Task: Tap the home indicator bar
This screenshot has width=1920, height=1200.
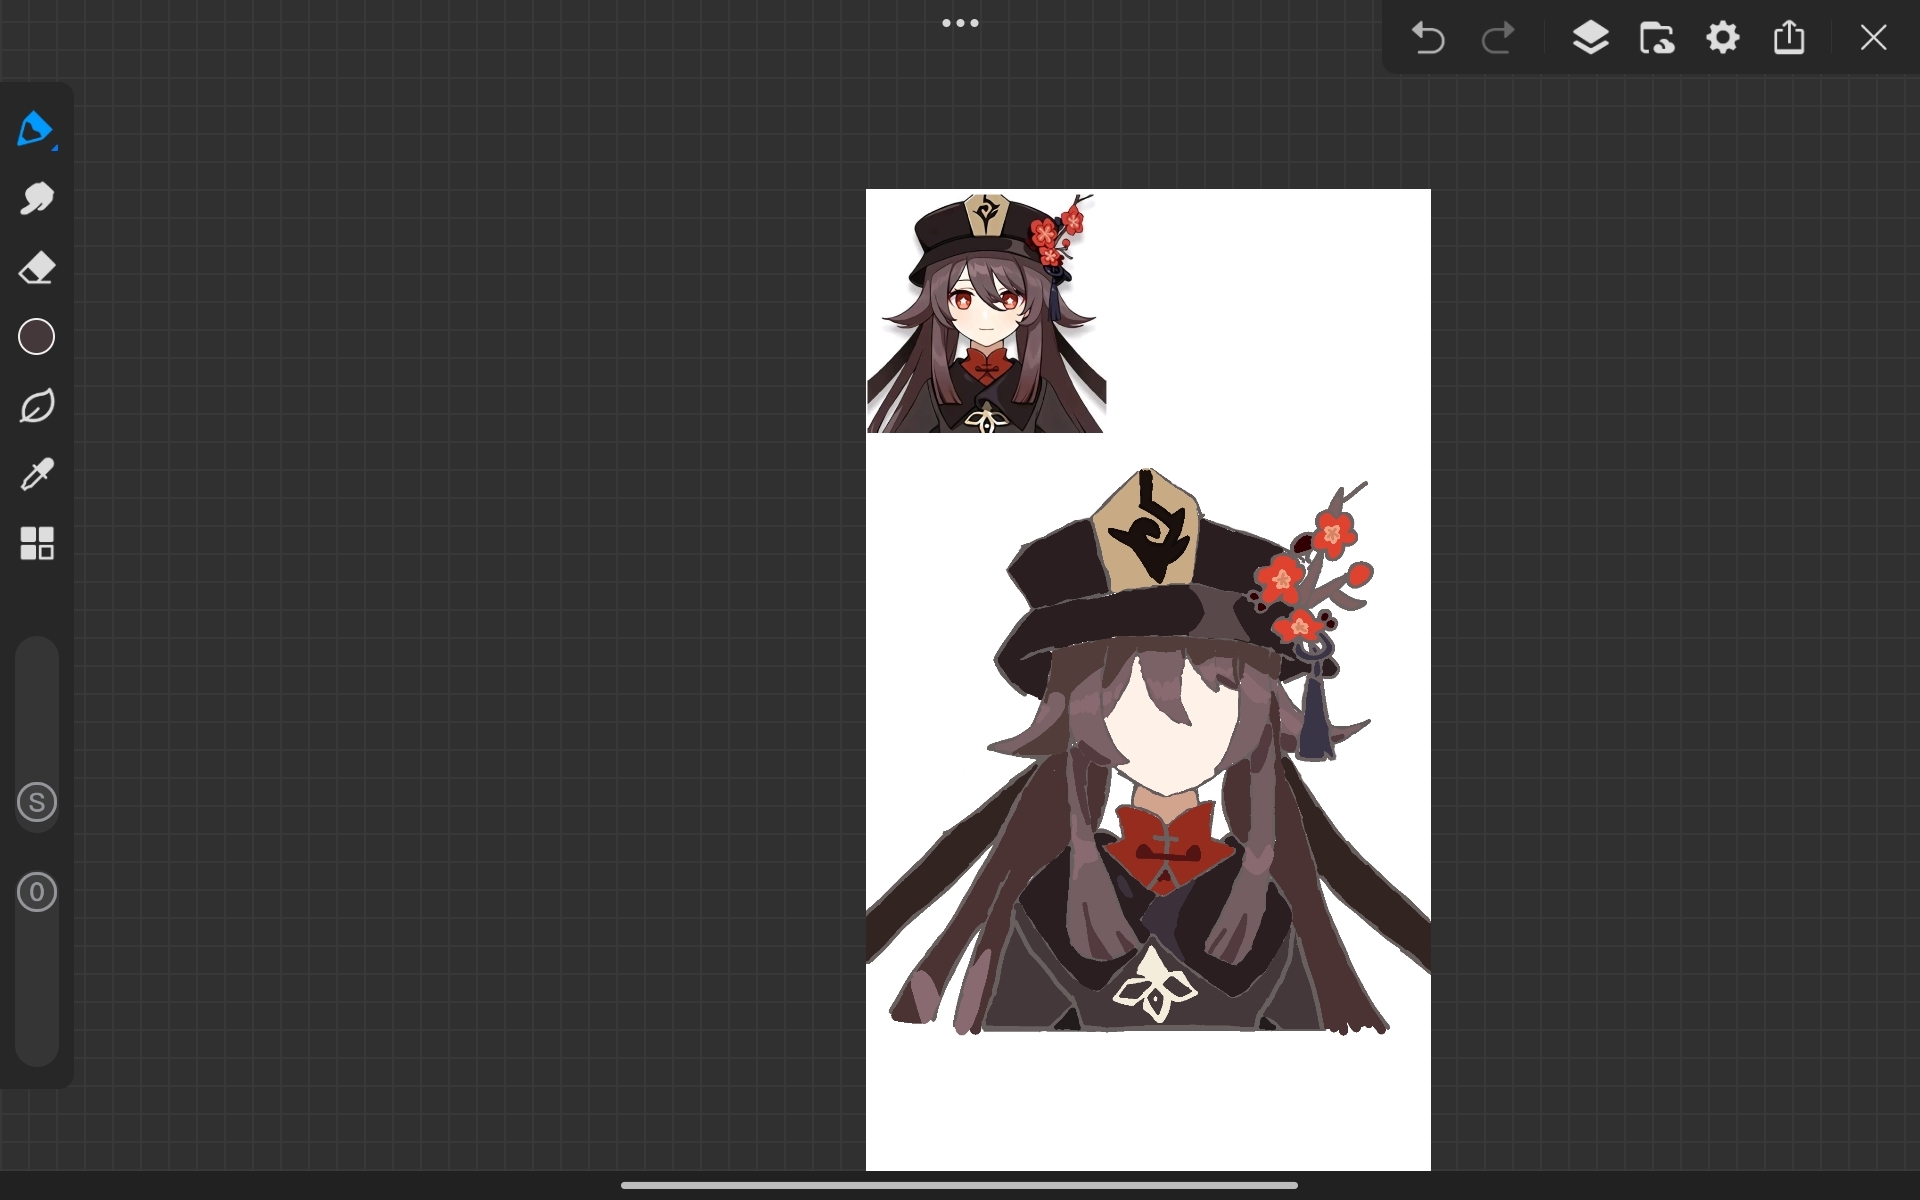Action: (959, 1185)
